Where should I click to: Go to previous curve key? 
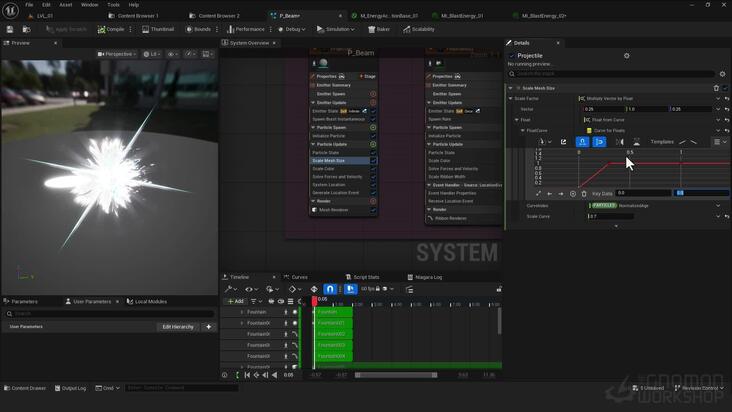[549, 193]
